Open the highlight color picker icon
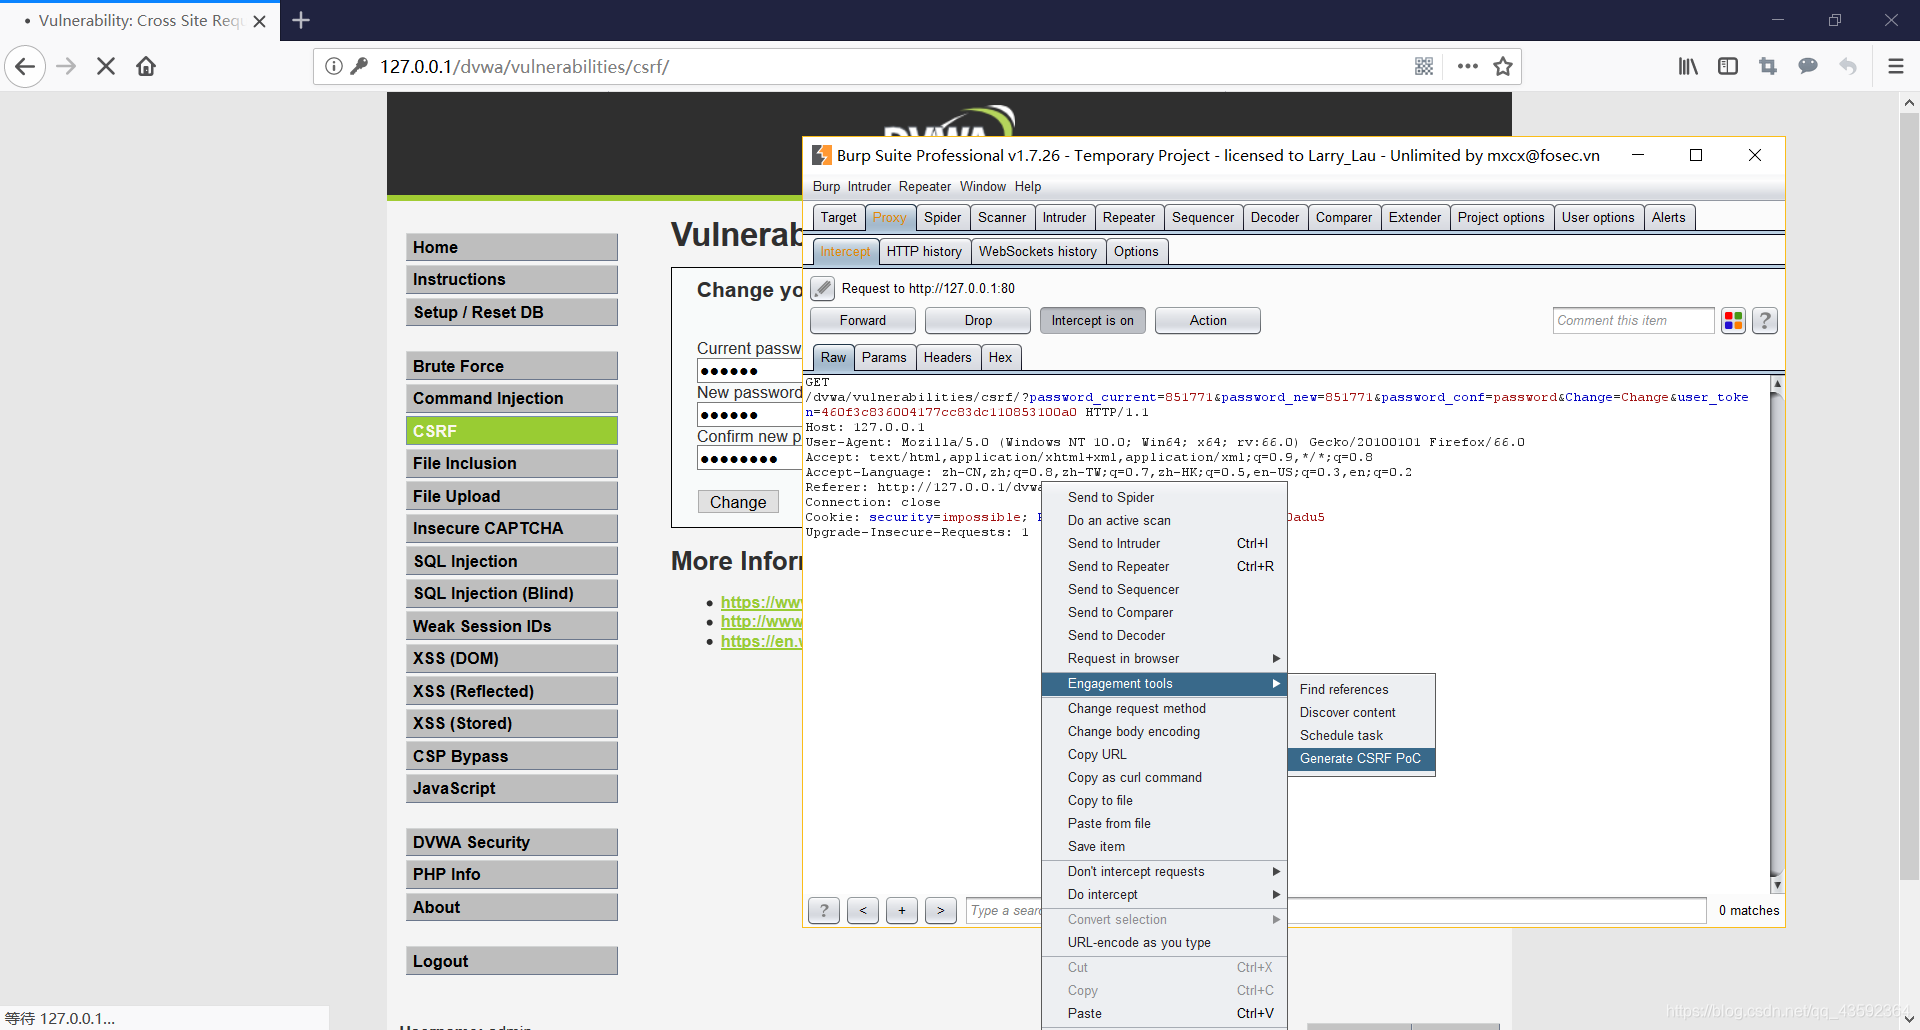The width and height of the screenshot is (1920, 1030). tap(1733, 321)
